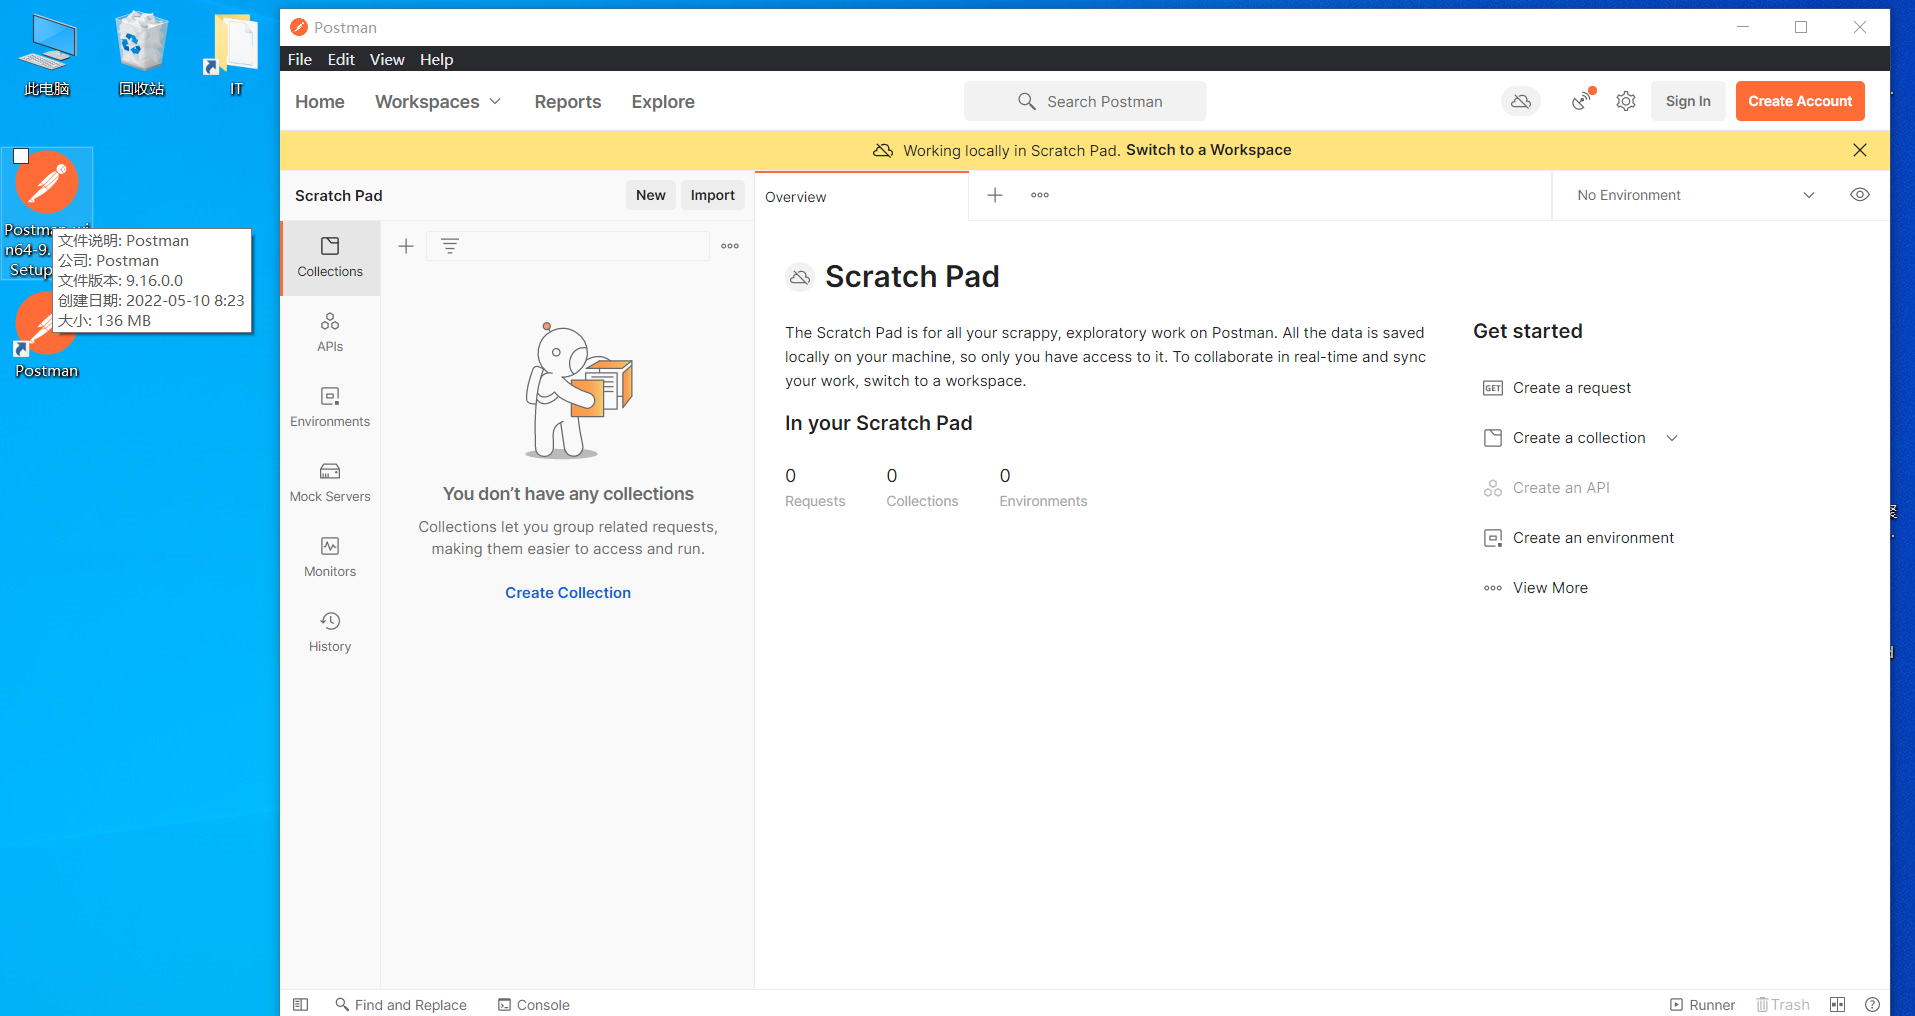The height and width of the screenshot is (1016, 1915).
Task: Open the Console panel
Action: tap(534, 1004)
